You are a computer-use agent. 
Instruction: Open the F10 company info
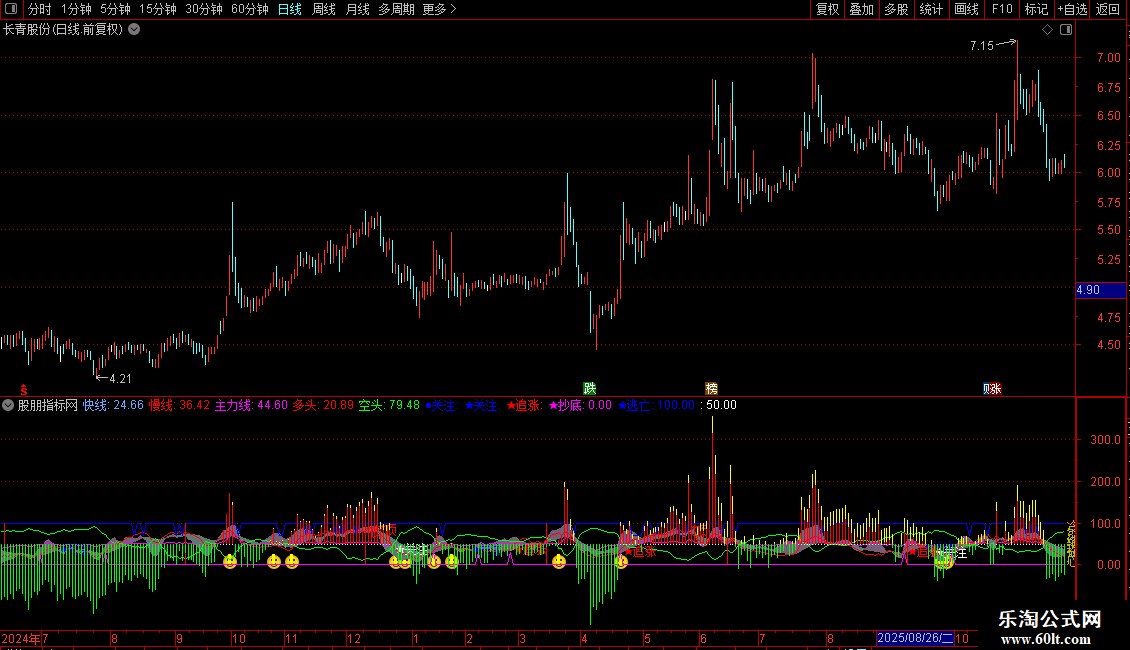point(1002,9)
